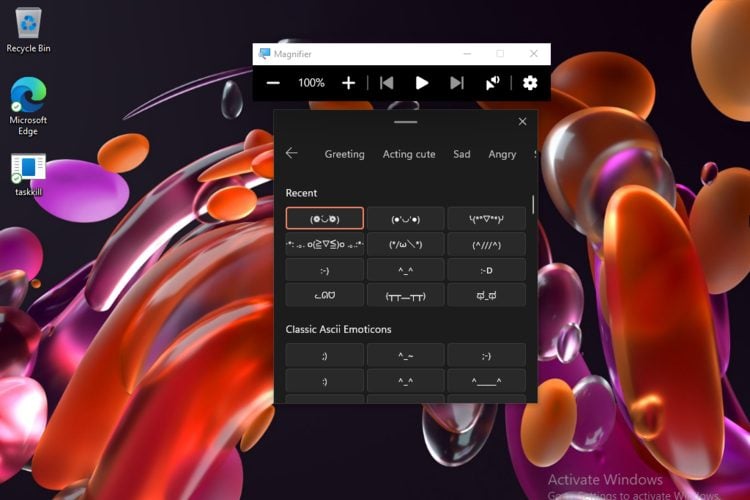Image resolution: width=750 pixels, height=500 pixels.
Task: Zoom out with Magnifier minus button
Action: pyautogui.click(x=273, y=83)
